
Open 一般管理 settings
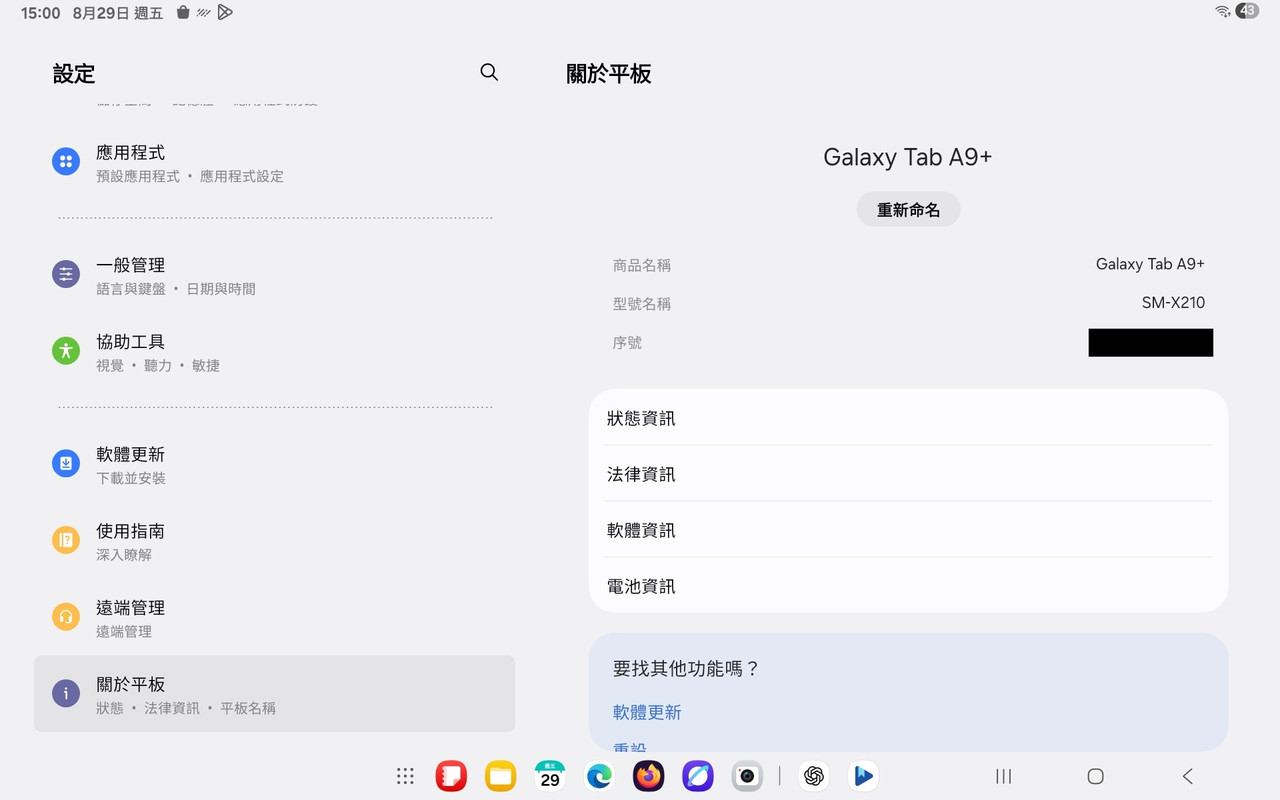click(x=274, y=275)
